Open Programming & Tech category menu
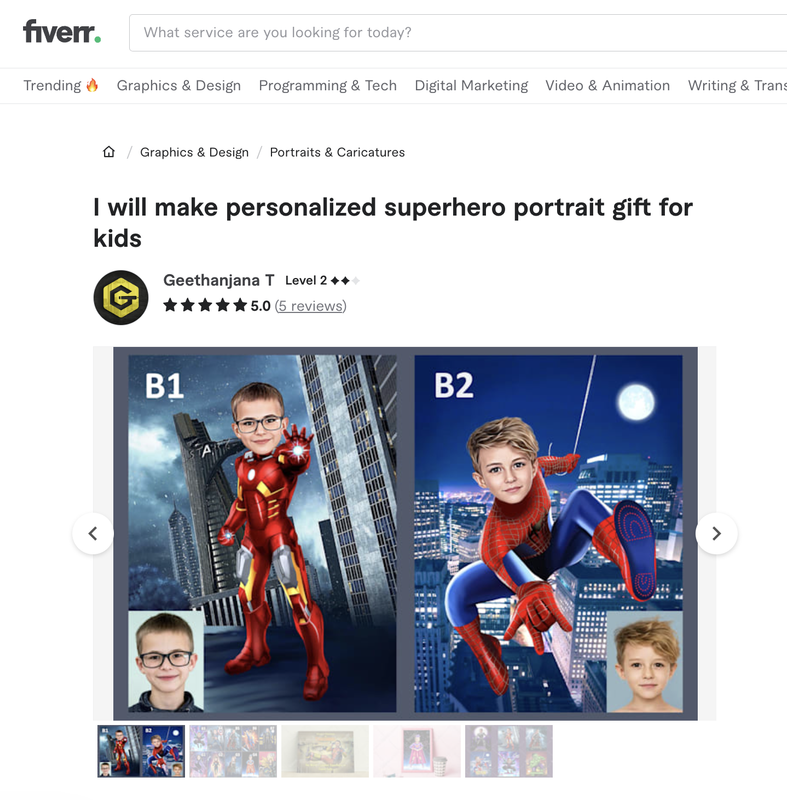 (x=327, y=85)
